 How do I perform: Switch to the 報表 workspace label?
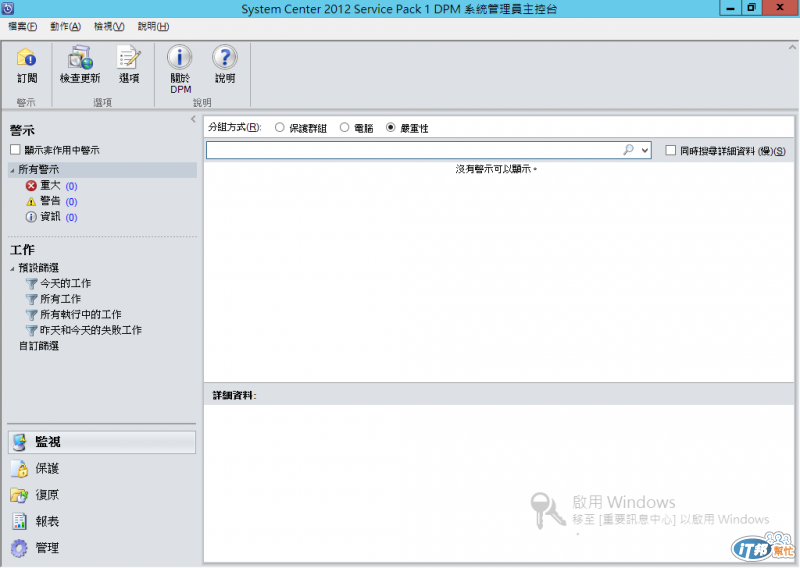(x=47, y=521)
